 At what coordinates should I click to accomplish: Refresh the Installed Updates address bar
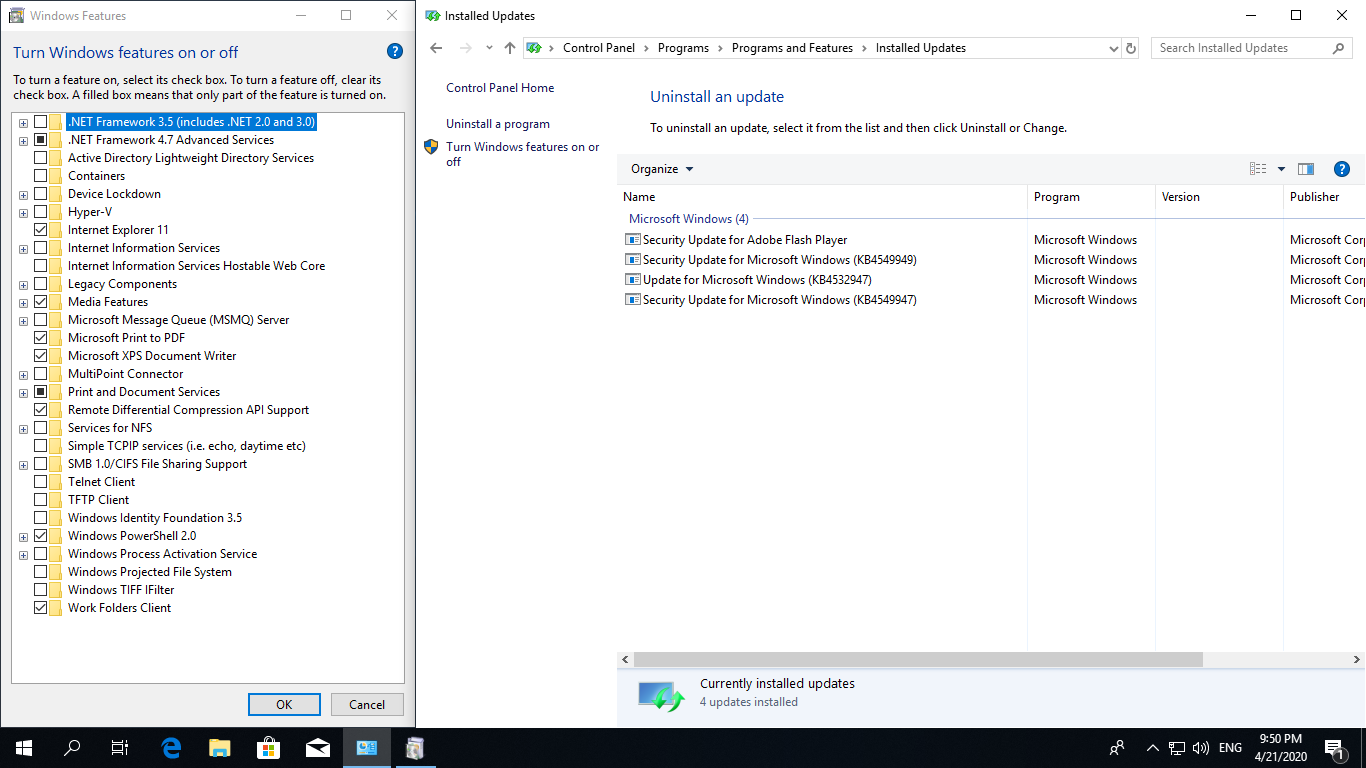tap(1131, 48)
